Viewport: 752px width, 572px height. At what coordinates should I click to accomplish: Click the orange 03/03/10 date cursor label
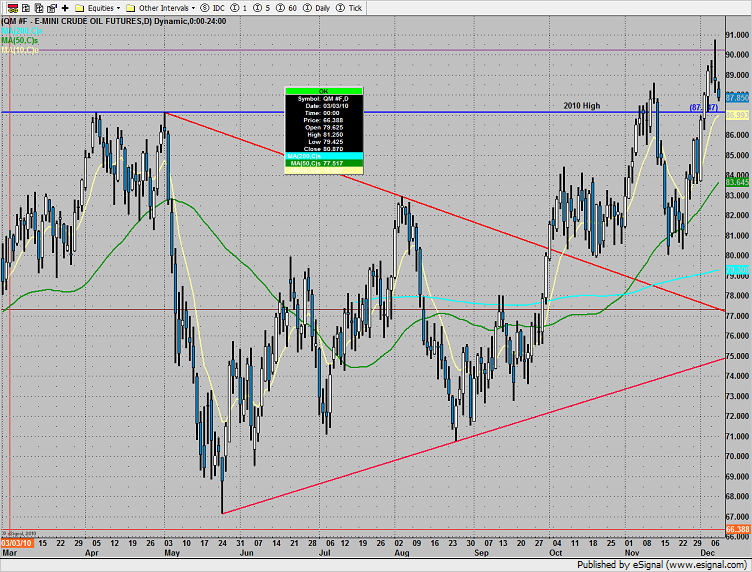pos(17,543)
